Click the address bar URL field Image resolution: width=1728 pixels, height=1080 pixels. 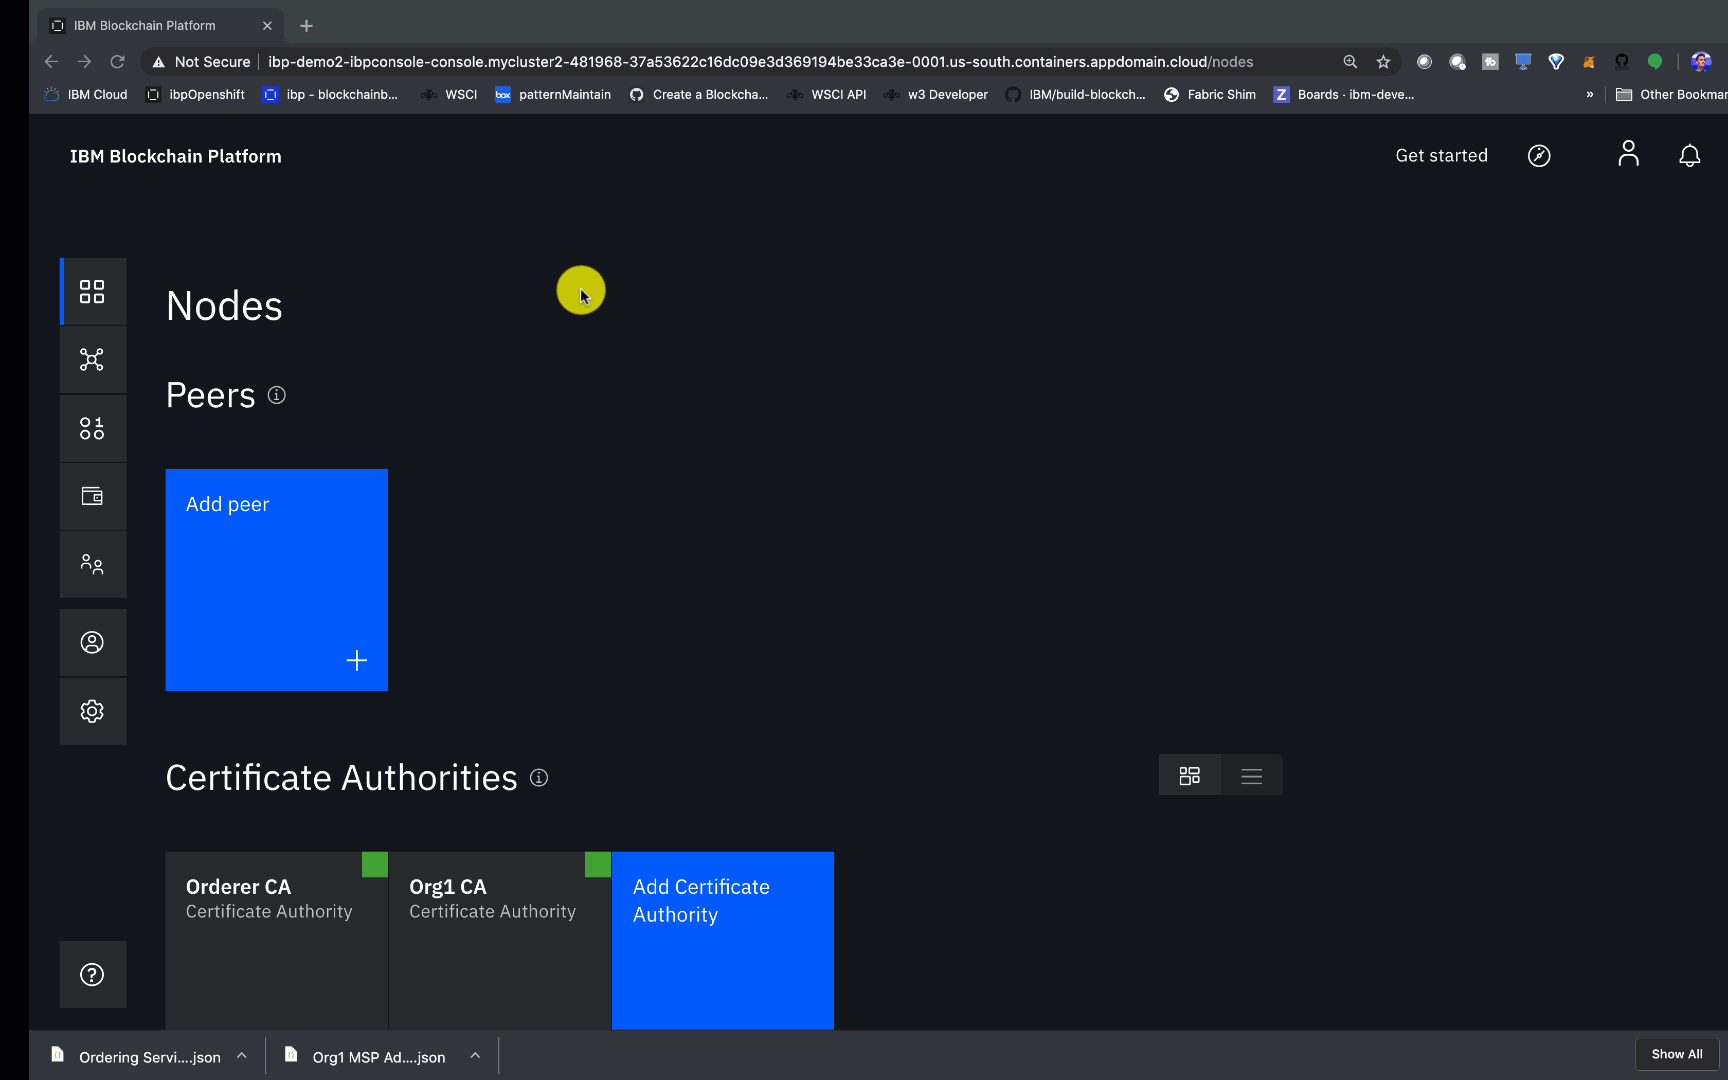pos(760,62)
